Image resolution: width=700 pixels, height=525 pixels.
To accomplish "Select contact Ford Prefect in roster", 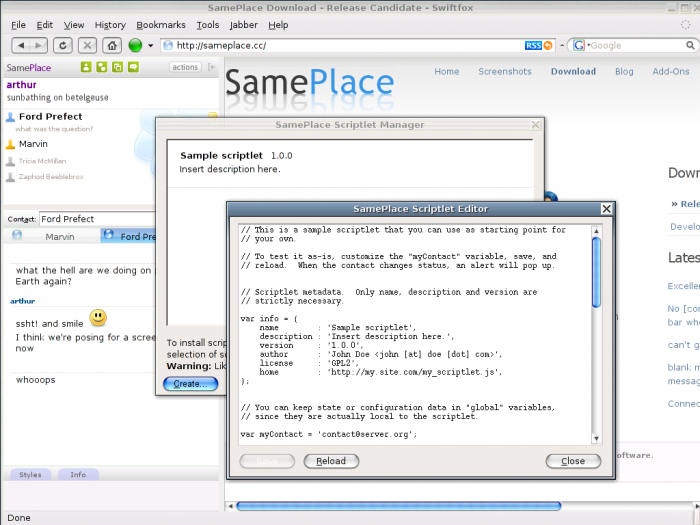I will [x=50, y=117].
